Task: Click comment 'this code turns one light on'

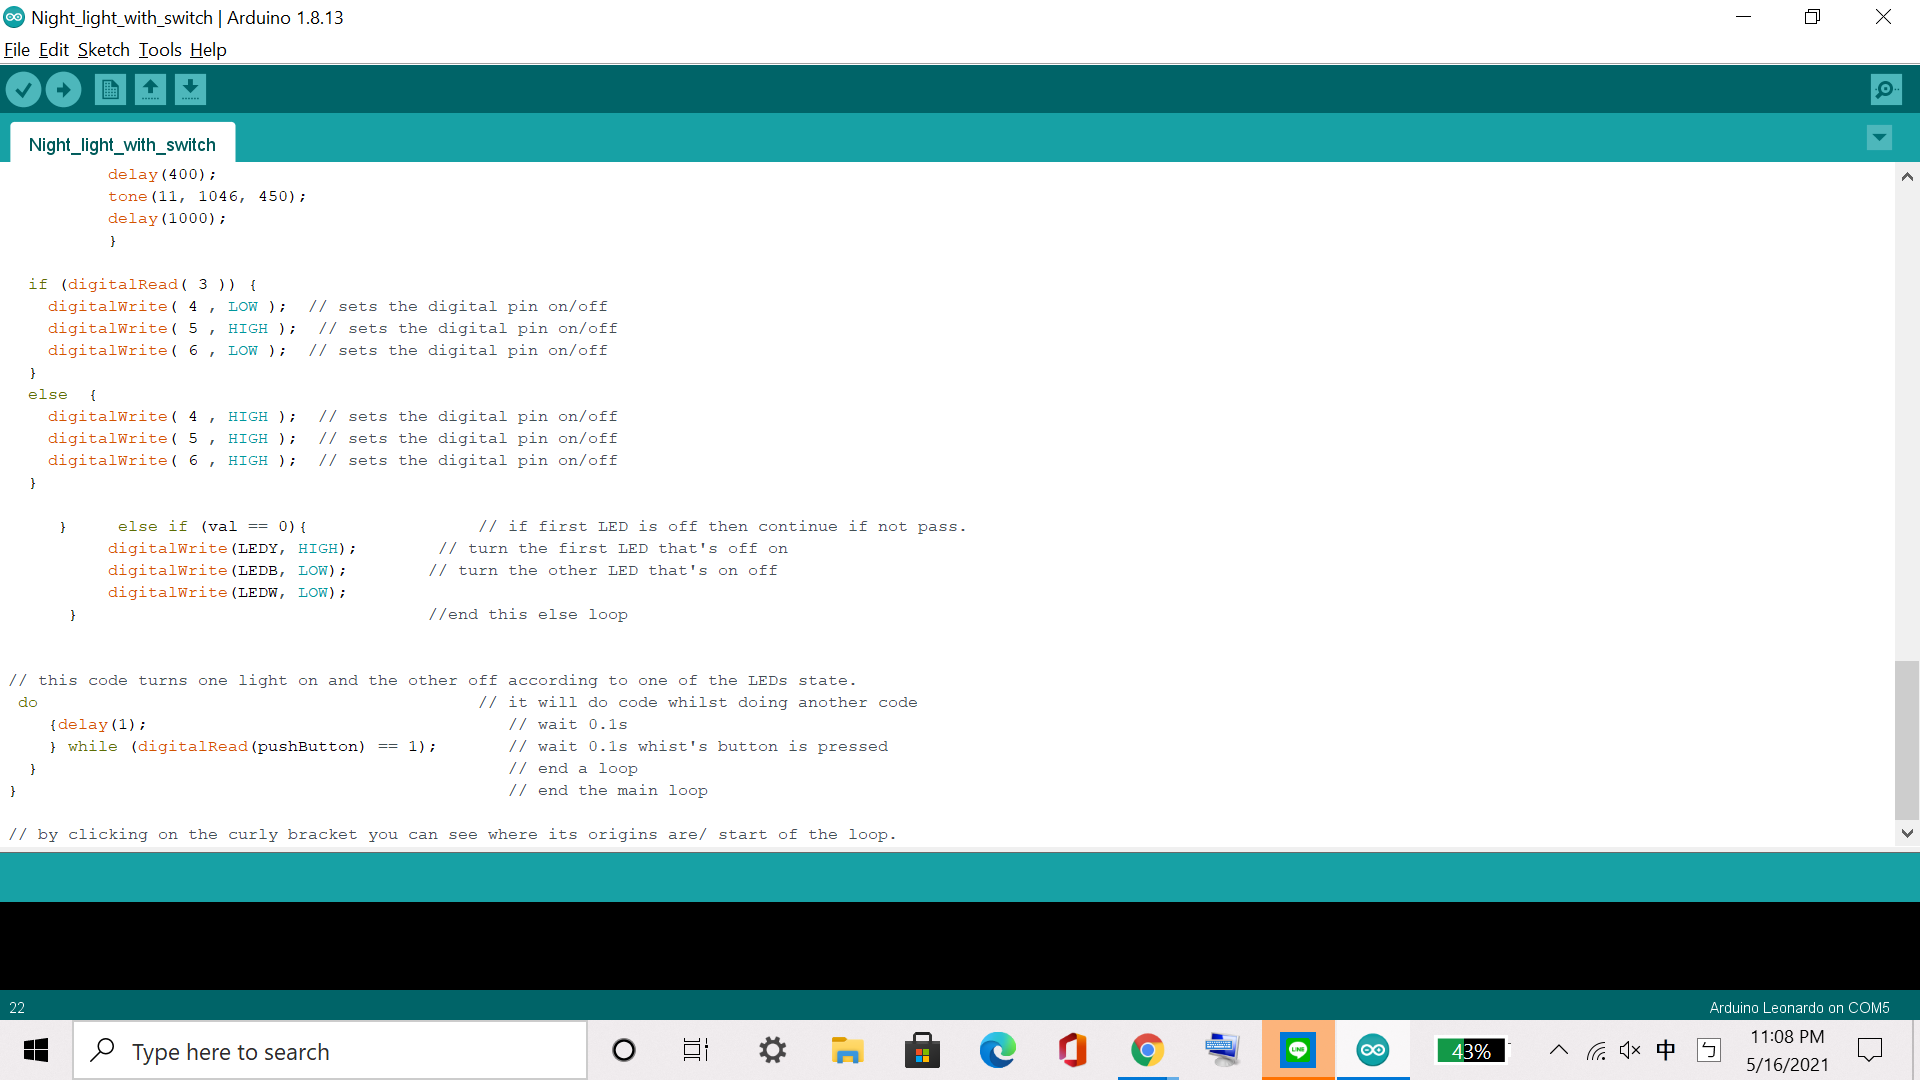Action: (432, 680)
